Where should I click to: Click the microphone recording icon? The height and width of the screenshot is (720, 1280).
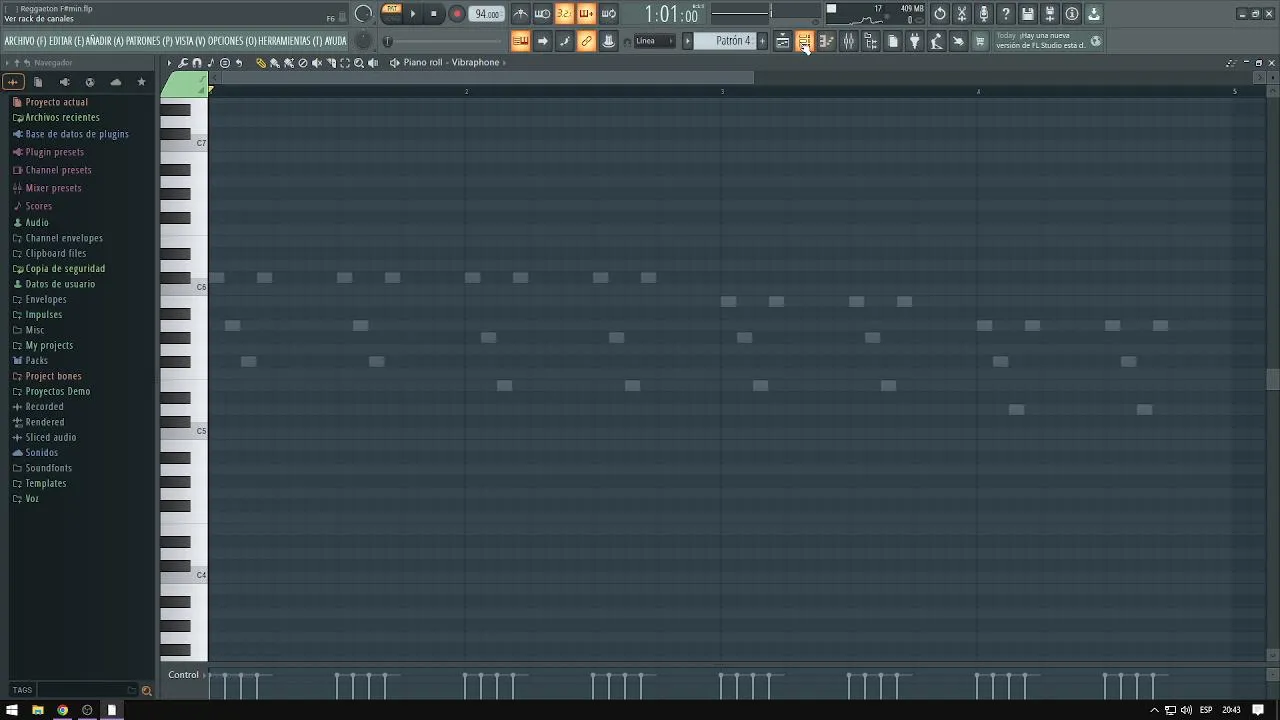click(984, 14)
